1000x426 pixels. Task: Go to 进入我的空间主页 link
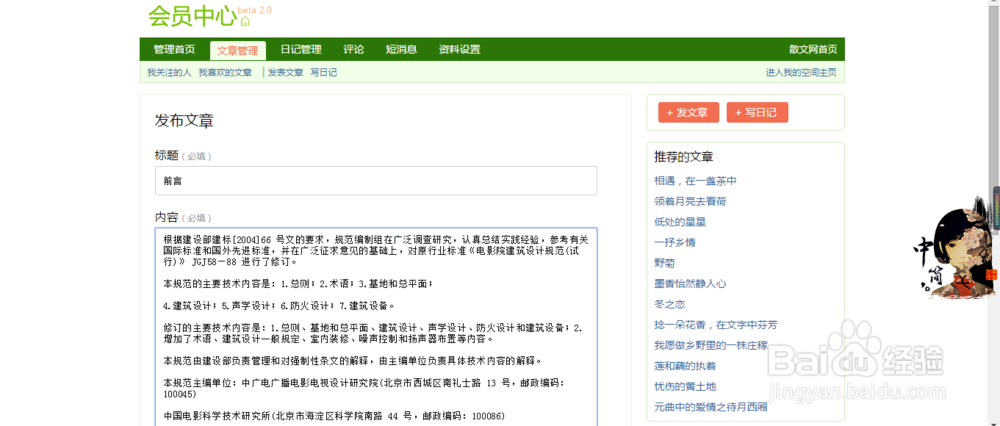[801, 73]
